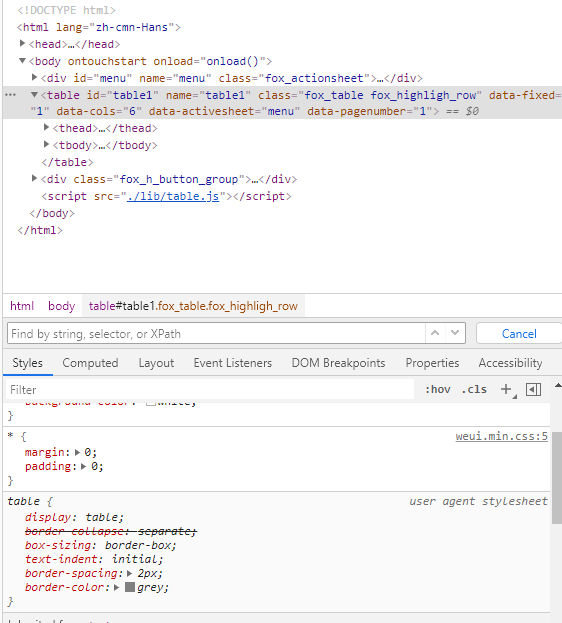Screen dimensions: 562x623
Task: Click the 'table {' selector text
Action: coord(30,501)
